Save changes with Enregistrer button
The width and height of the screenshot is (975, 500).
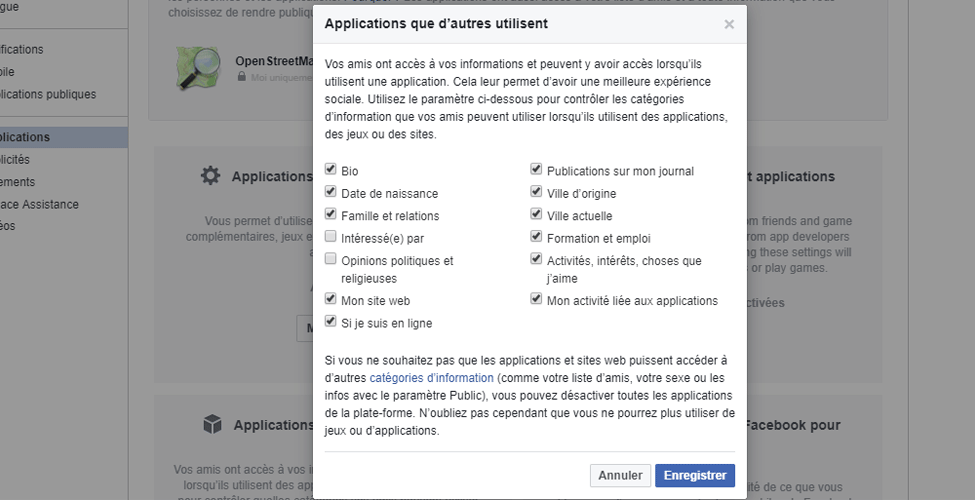click(x=695, y=475)
